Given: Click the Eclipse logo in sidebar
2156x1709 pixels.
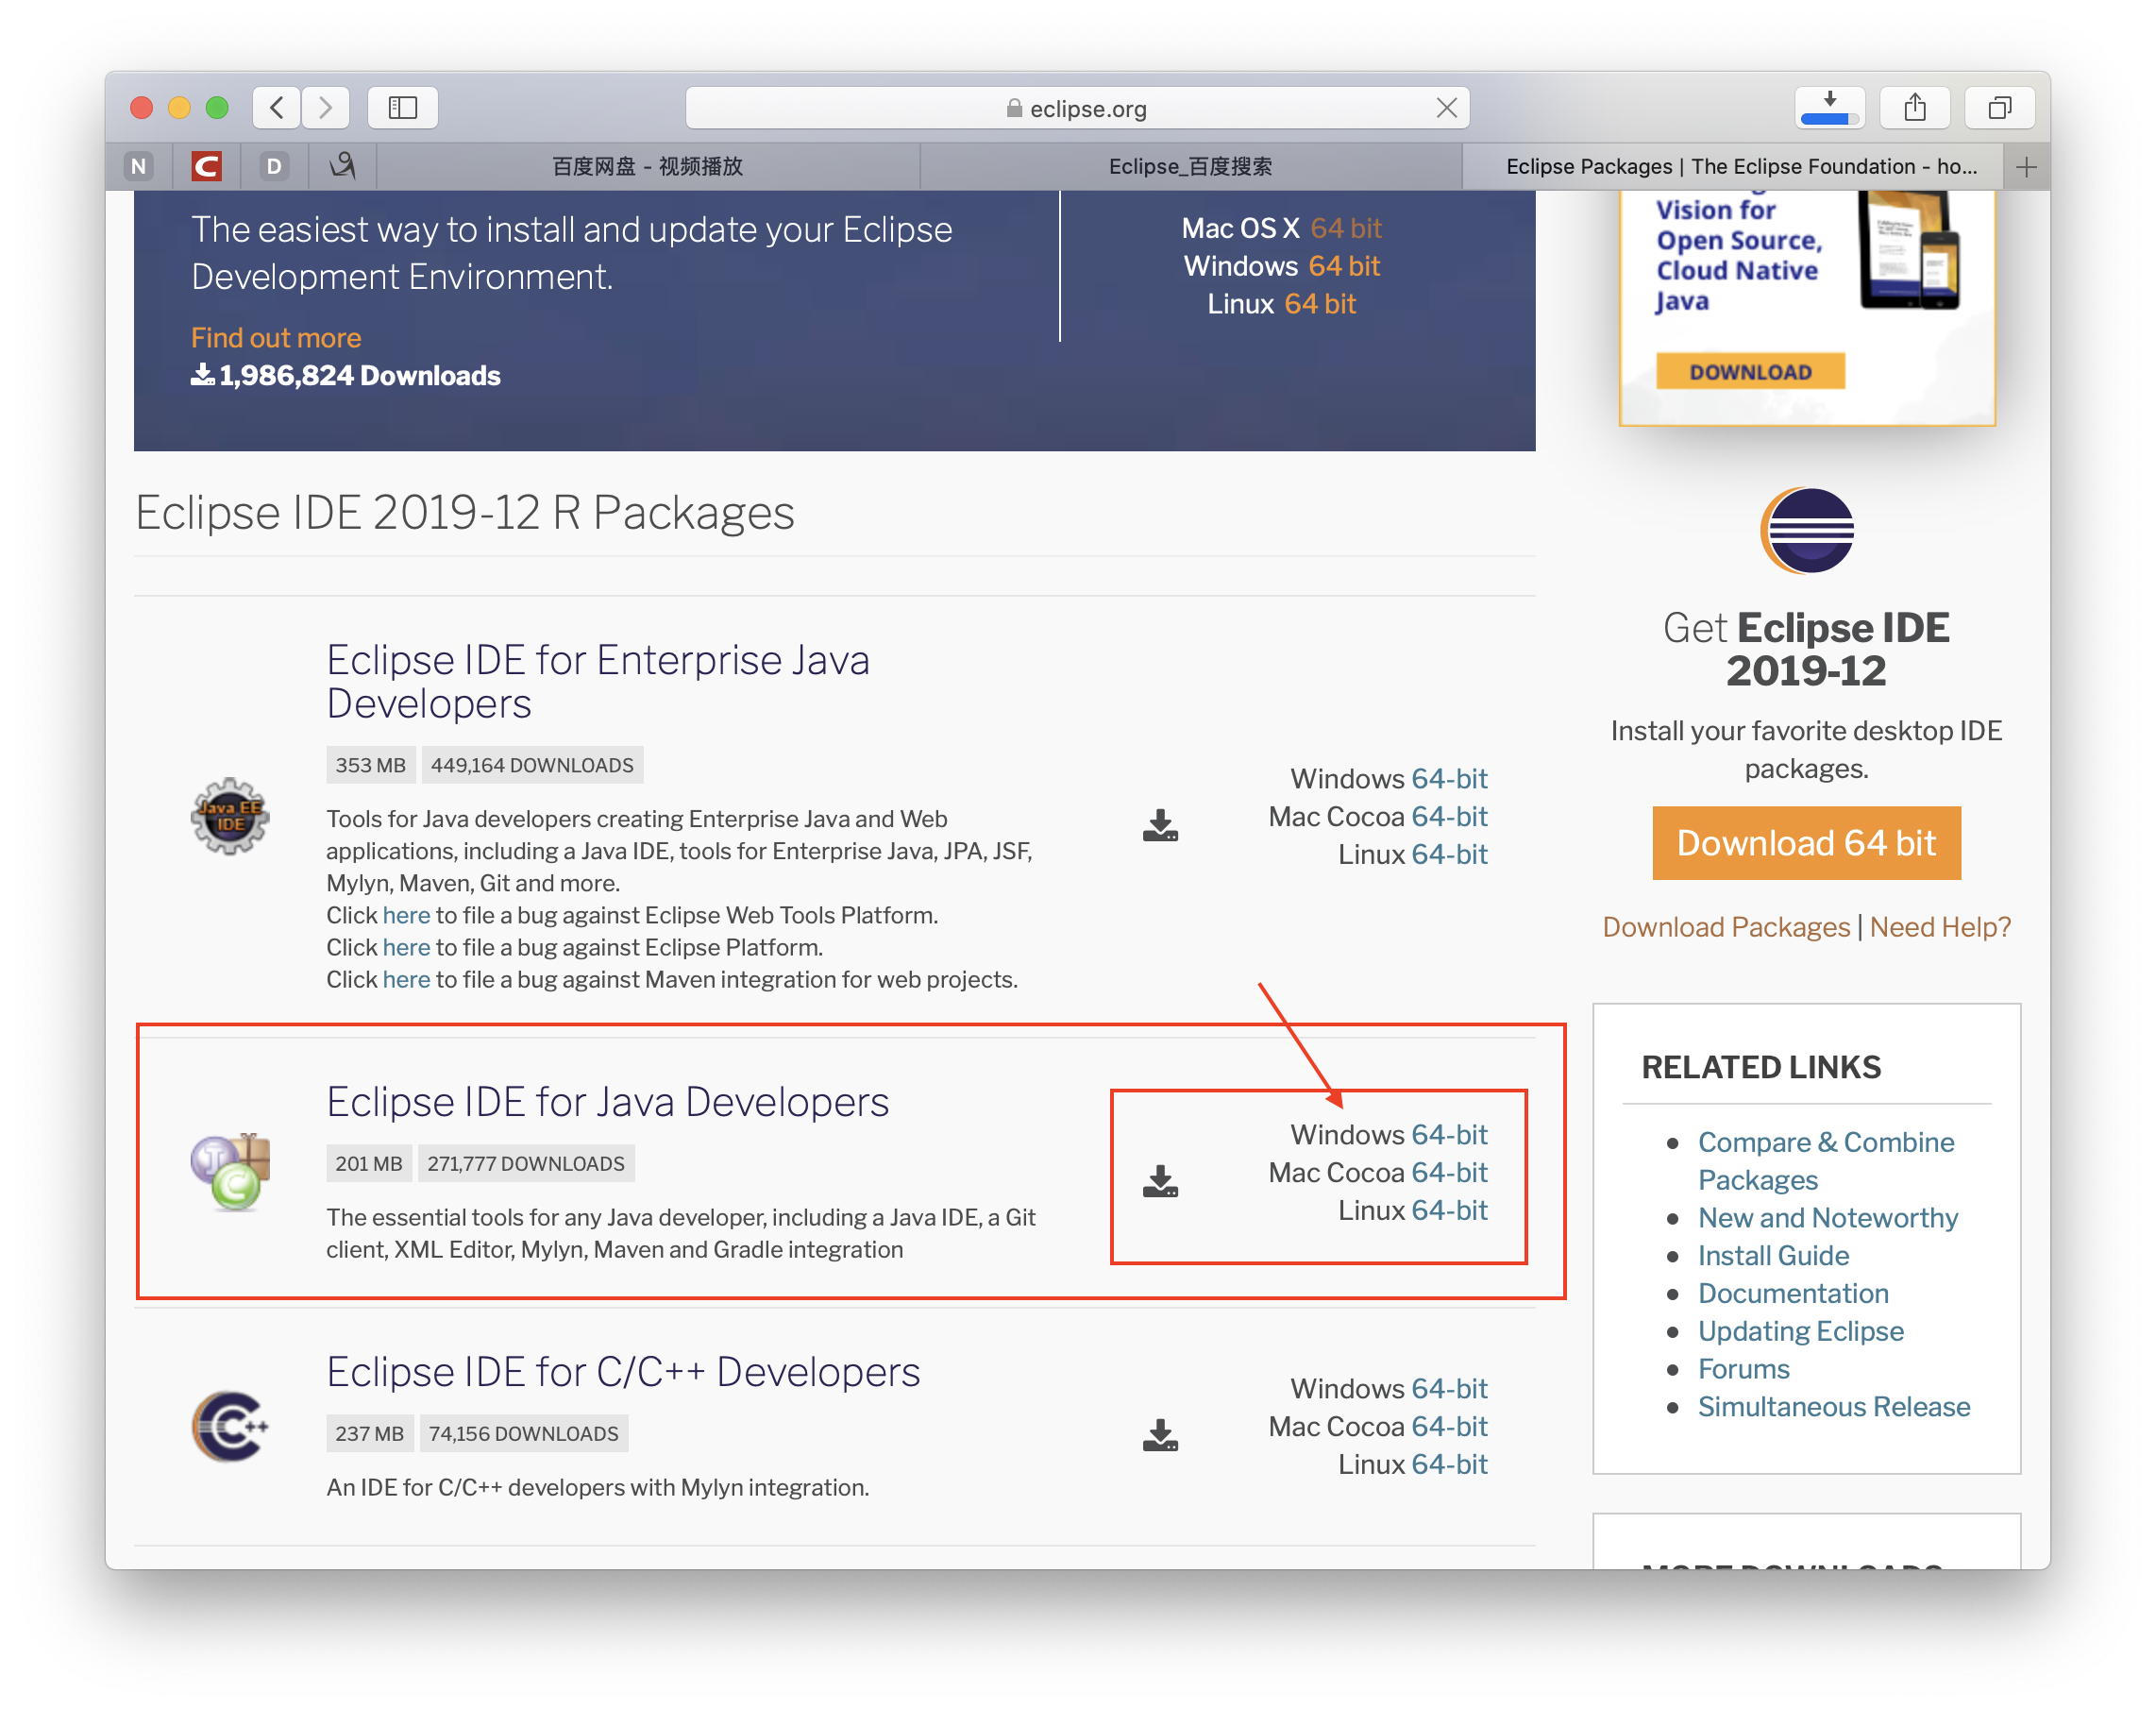Looking at the screenshot, I should pos(1806,530).
